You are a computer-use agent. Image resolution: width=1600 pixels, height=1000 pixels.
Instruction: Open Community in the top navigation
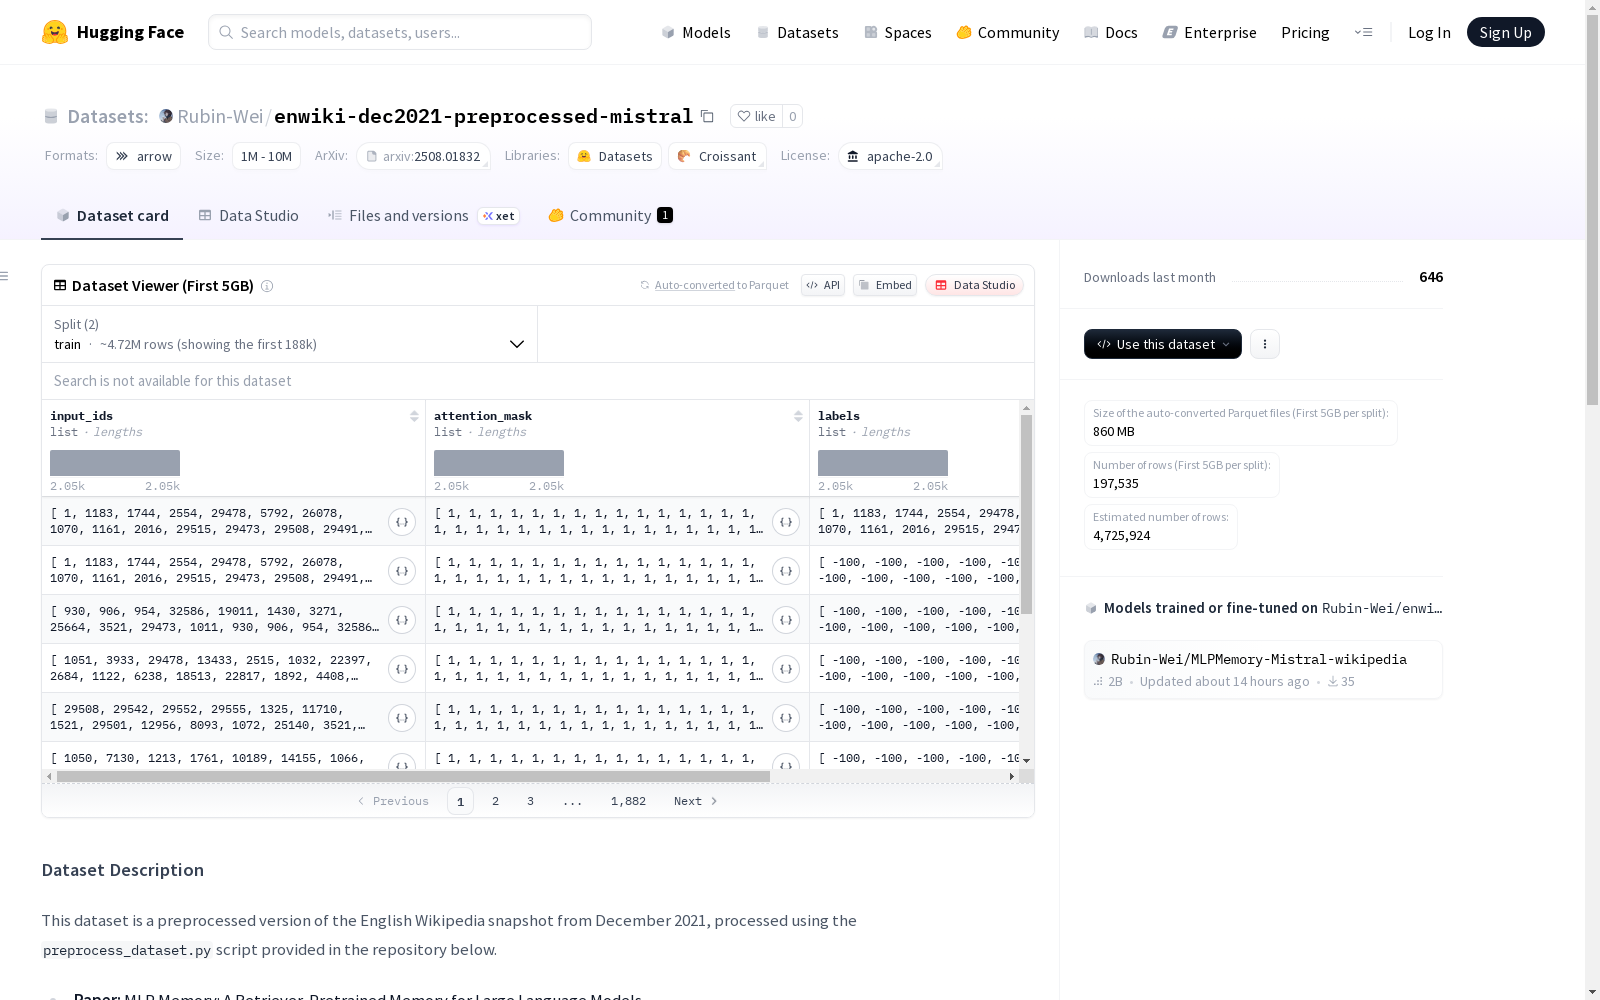[1007, 32]
